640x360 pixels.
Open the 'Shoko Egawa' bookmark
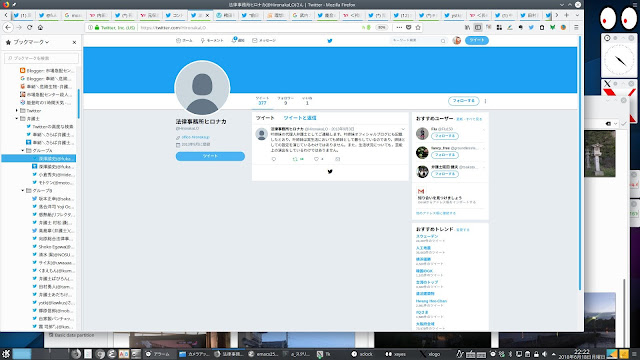53,247
